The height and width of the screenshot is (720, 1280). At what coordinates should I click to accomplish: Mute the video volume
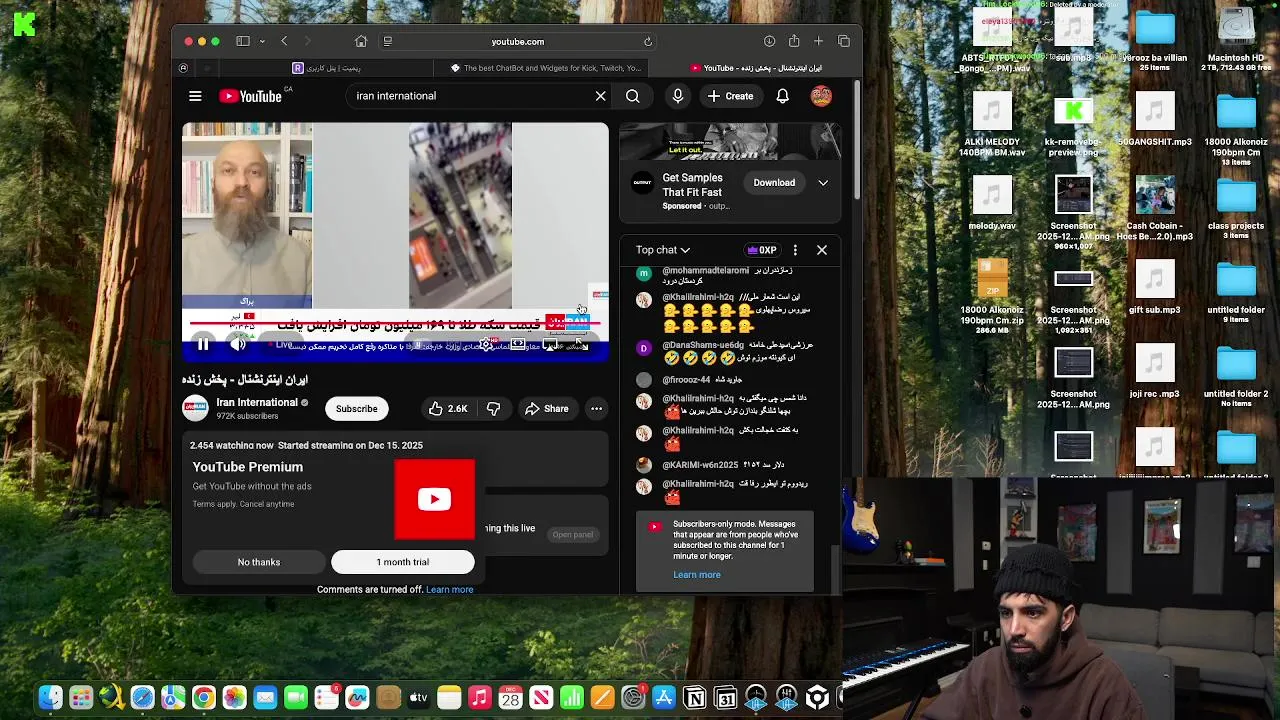(x=238, y=345)
